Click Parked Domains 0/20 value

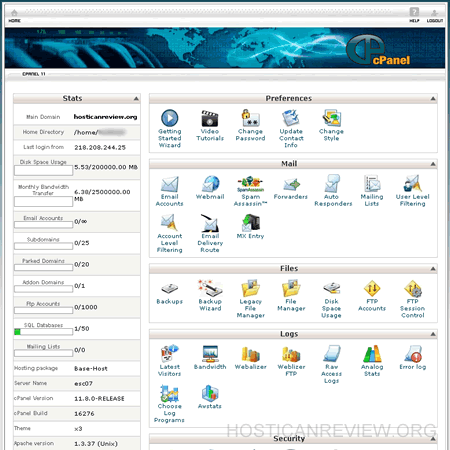click(82, 264)
